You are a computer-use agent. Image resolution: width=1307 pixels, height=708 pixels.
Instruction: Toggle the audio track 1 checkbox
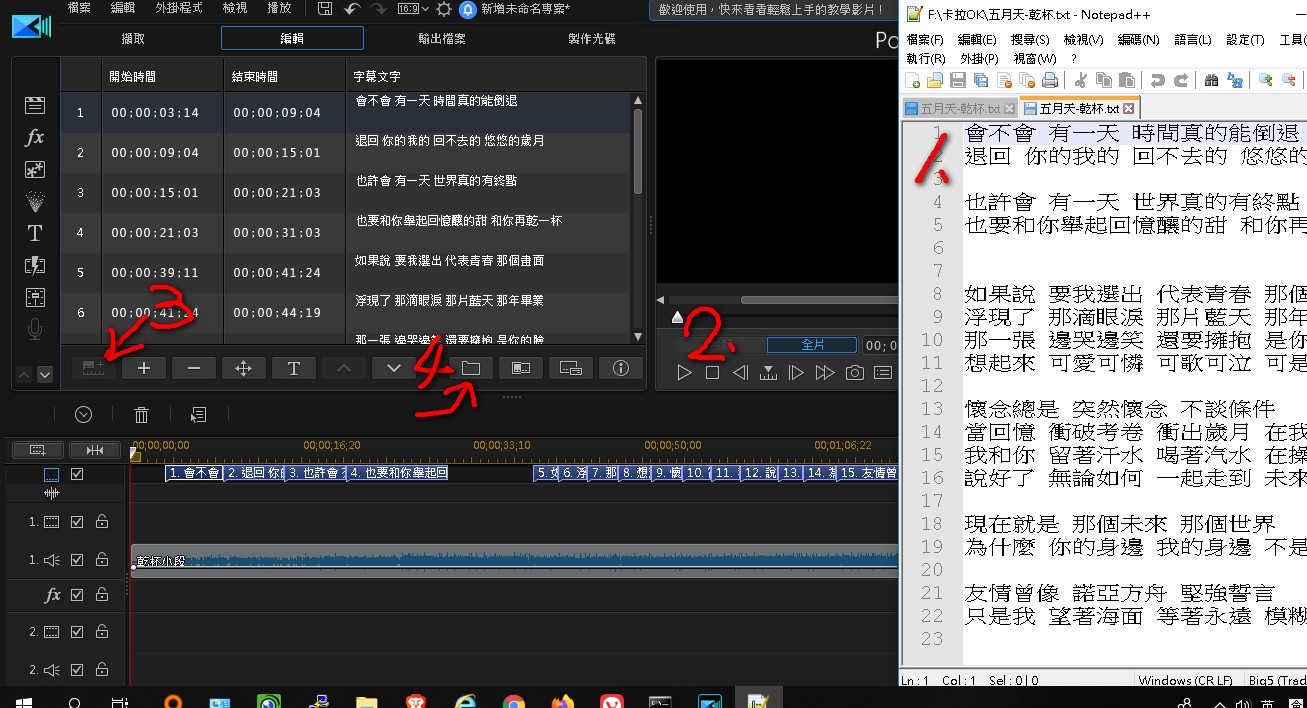coord(78,560)
